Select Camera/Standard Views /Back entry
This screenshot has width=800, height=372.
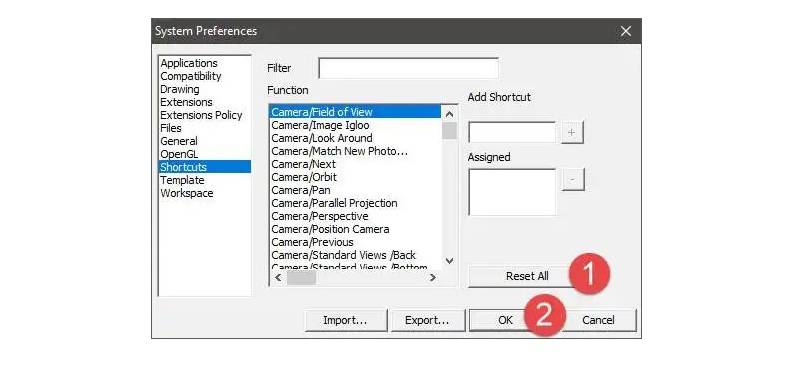(355, 255)
